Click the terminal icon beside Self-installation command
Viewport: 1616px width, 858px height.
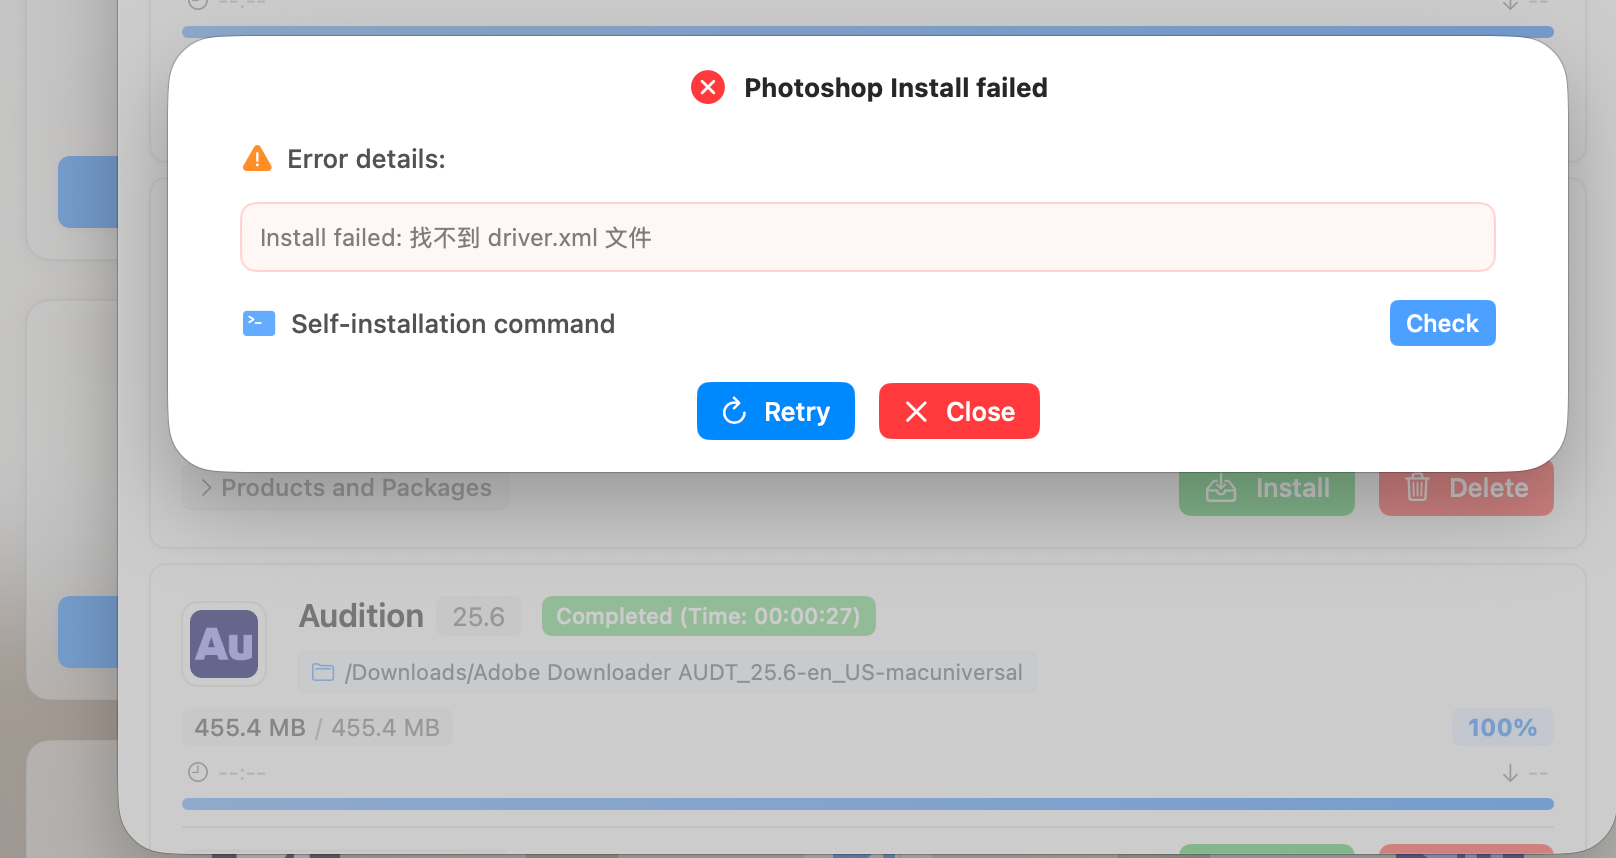(x=259, y=323)
